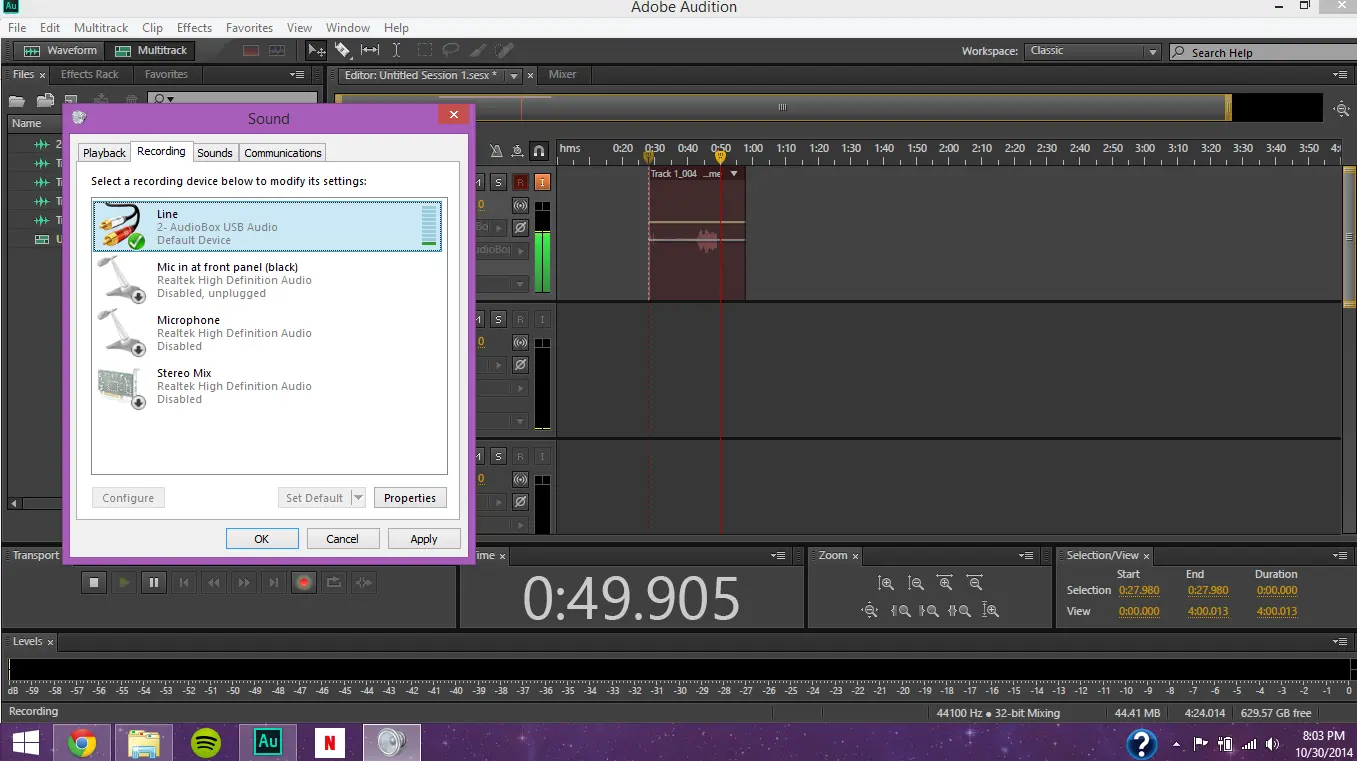
Task: Click the timeline navigator bar handle
Action: click(x=782, y=107)
